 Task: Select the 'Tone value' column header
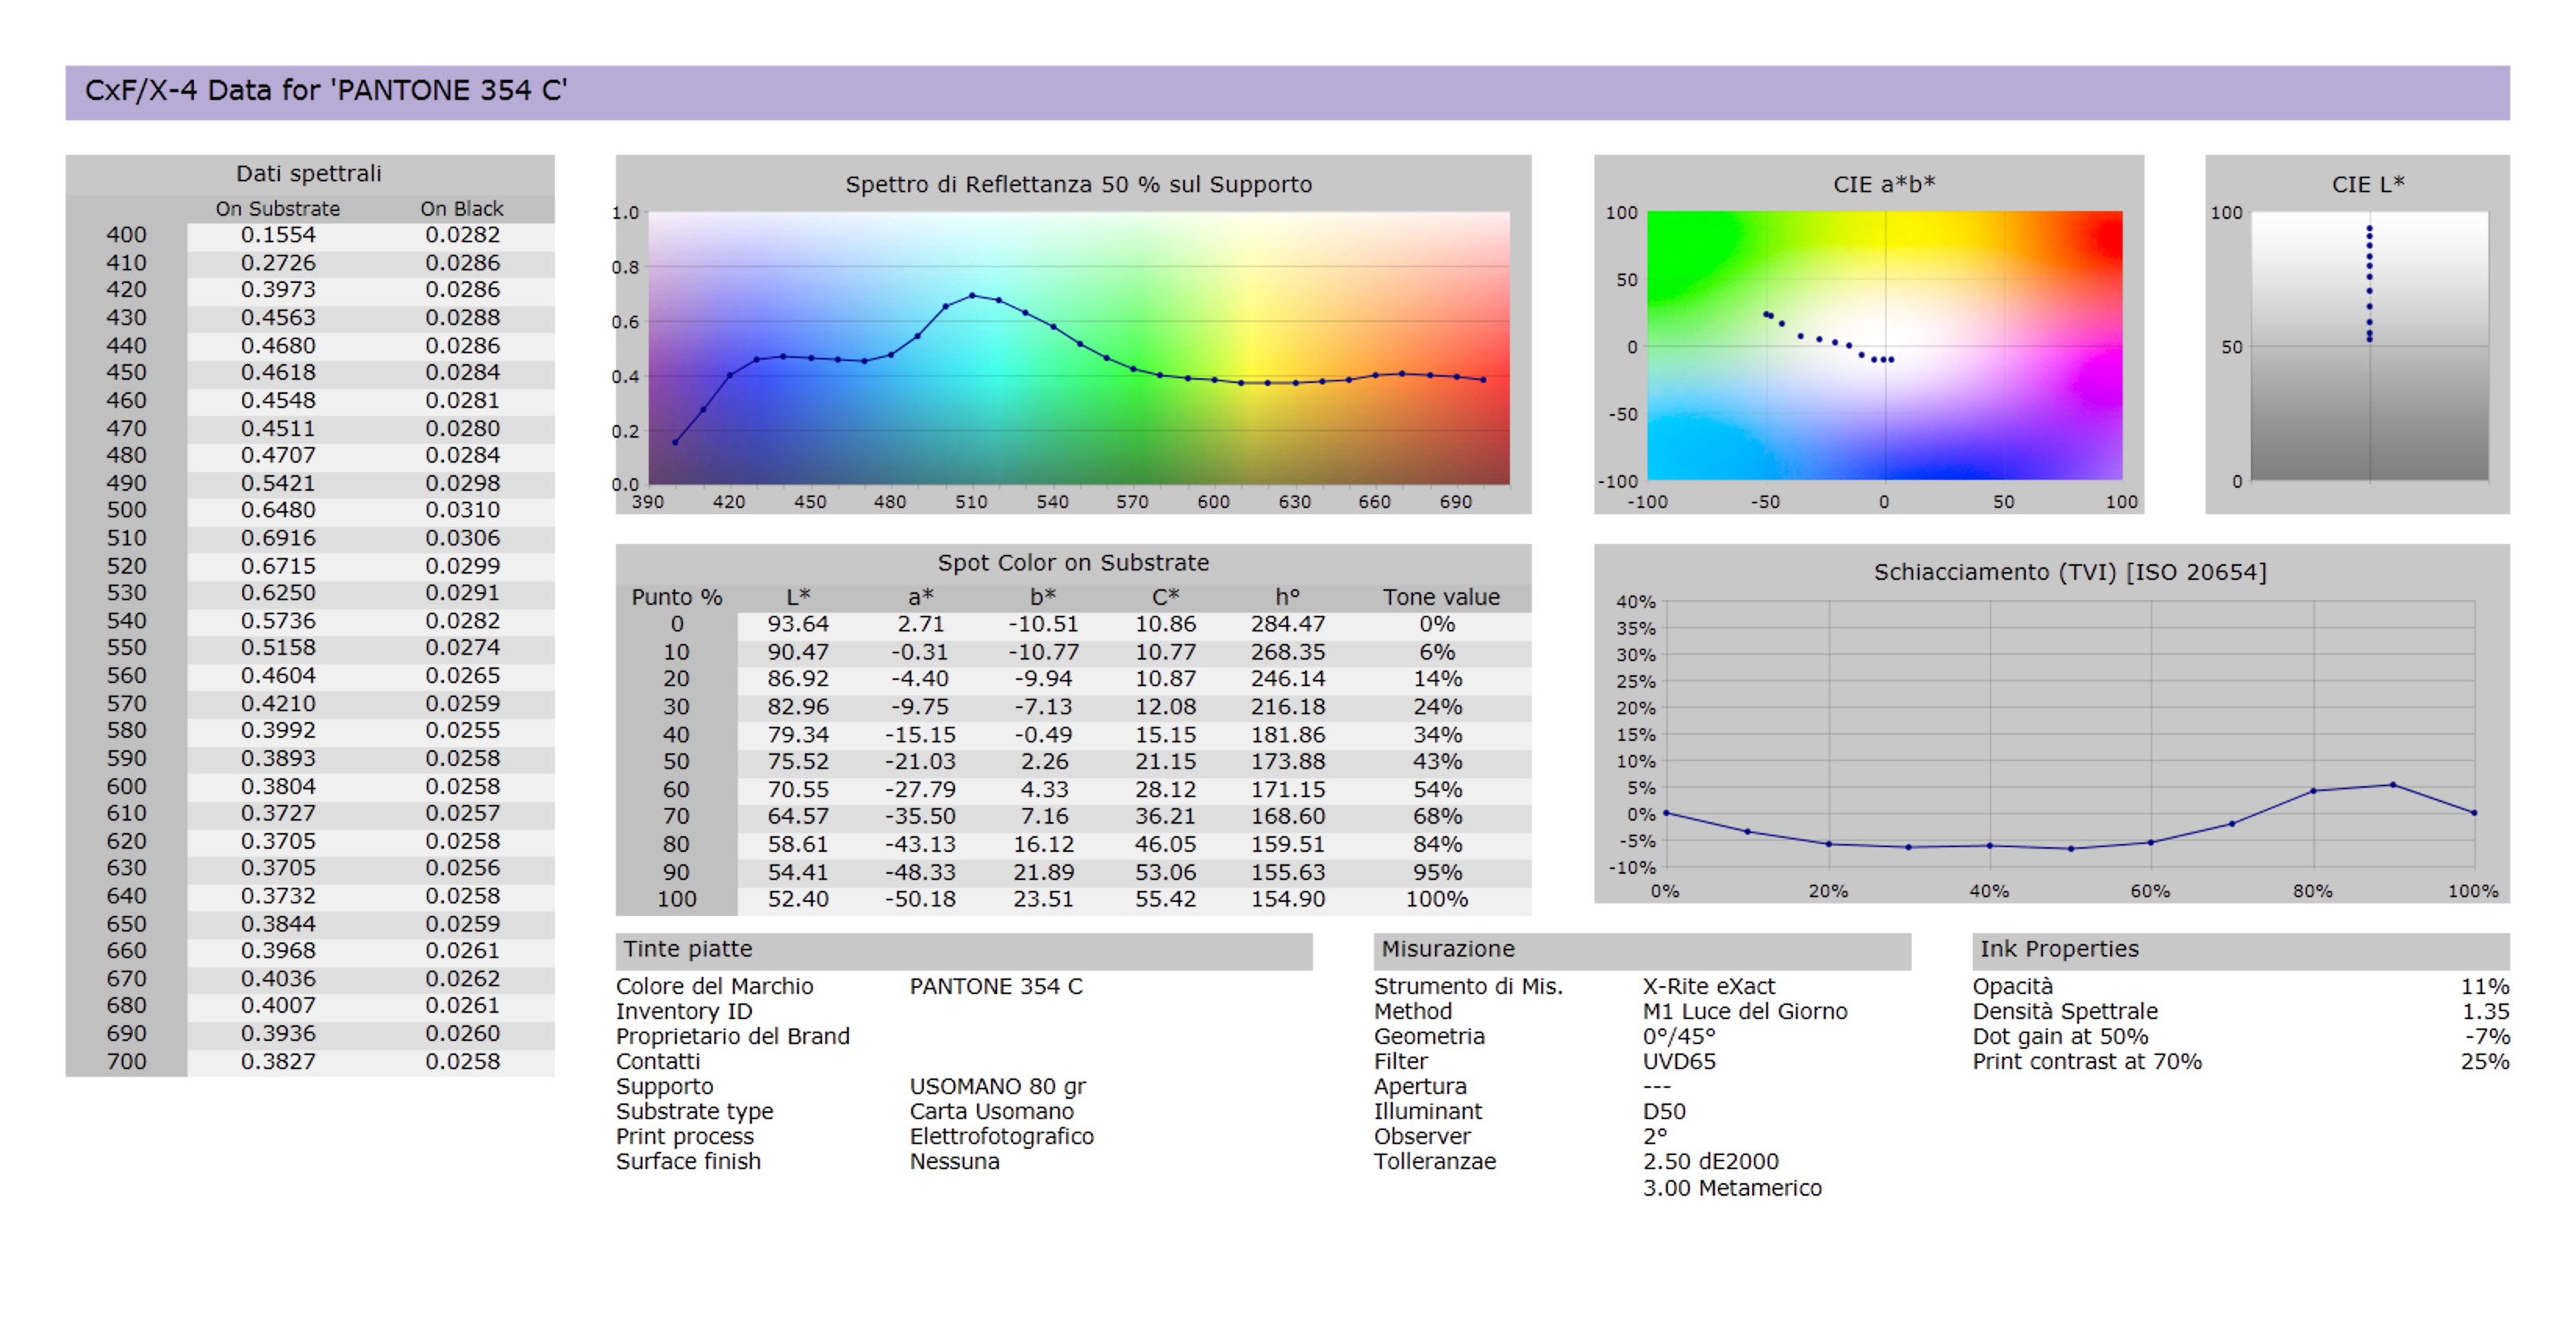coord(1440,597)
